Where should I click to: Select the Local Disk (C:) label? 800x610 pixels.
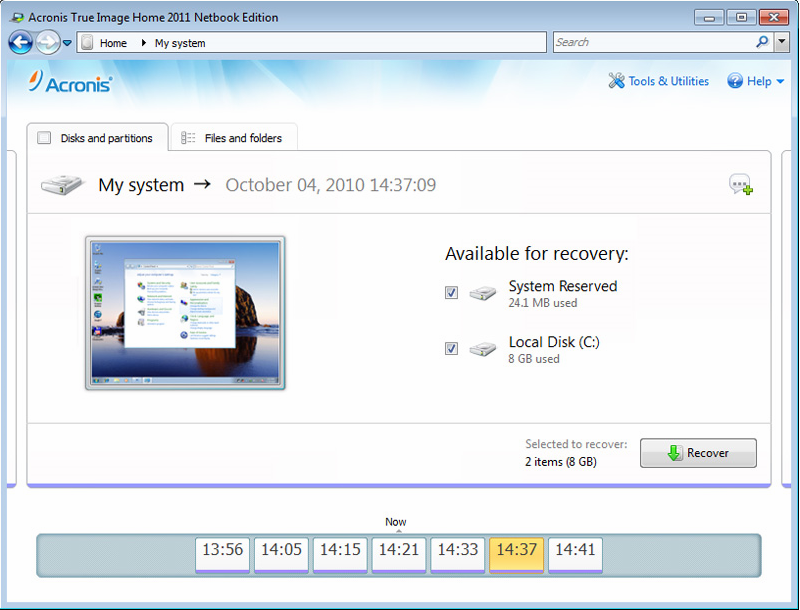554,342
